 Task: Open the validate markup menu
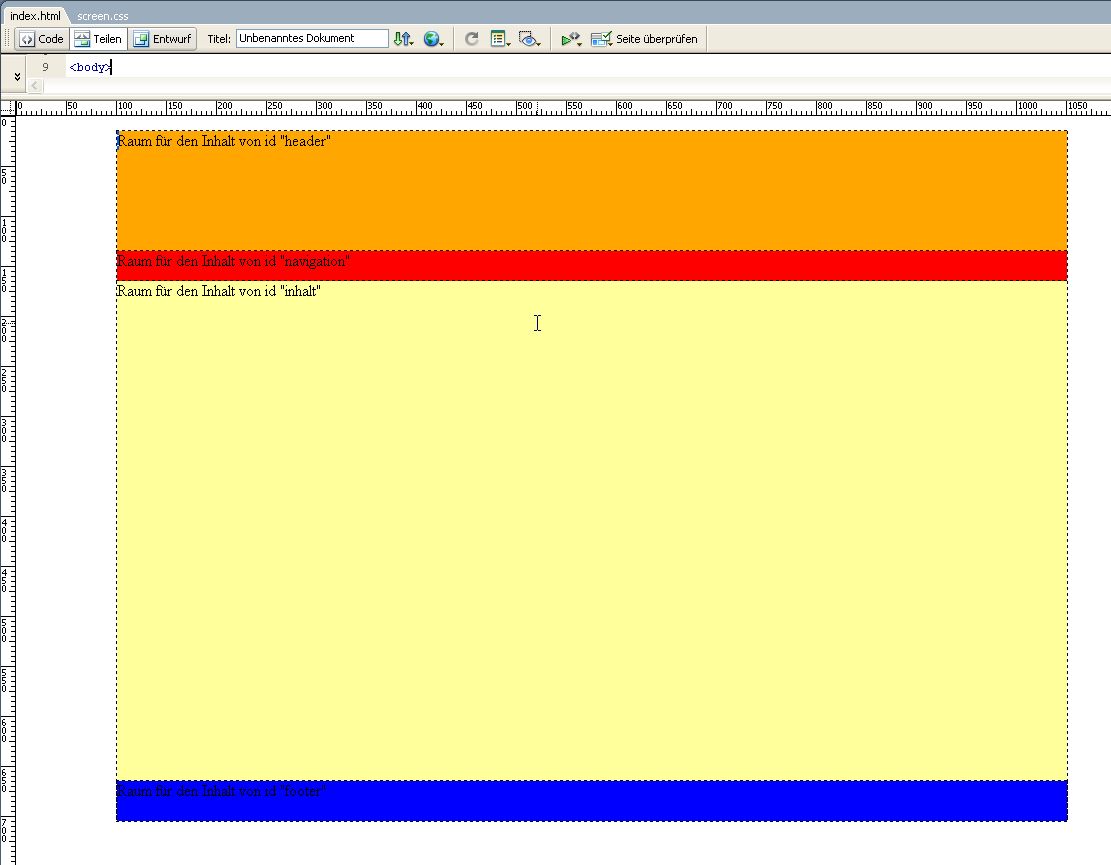coord(571,39)
